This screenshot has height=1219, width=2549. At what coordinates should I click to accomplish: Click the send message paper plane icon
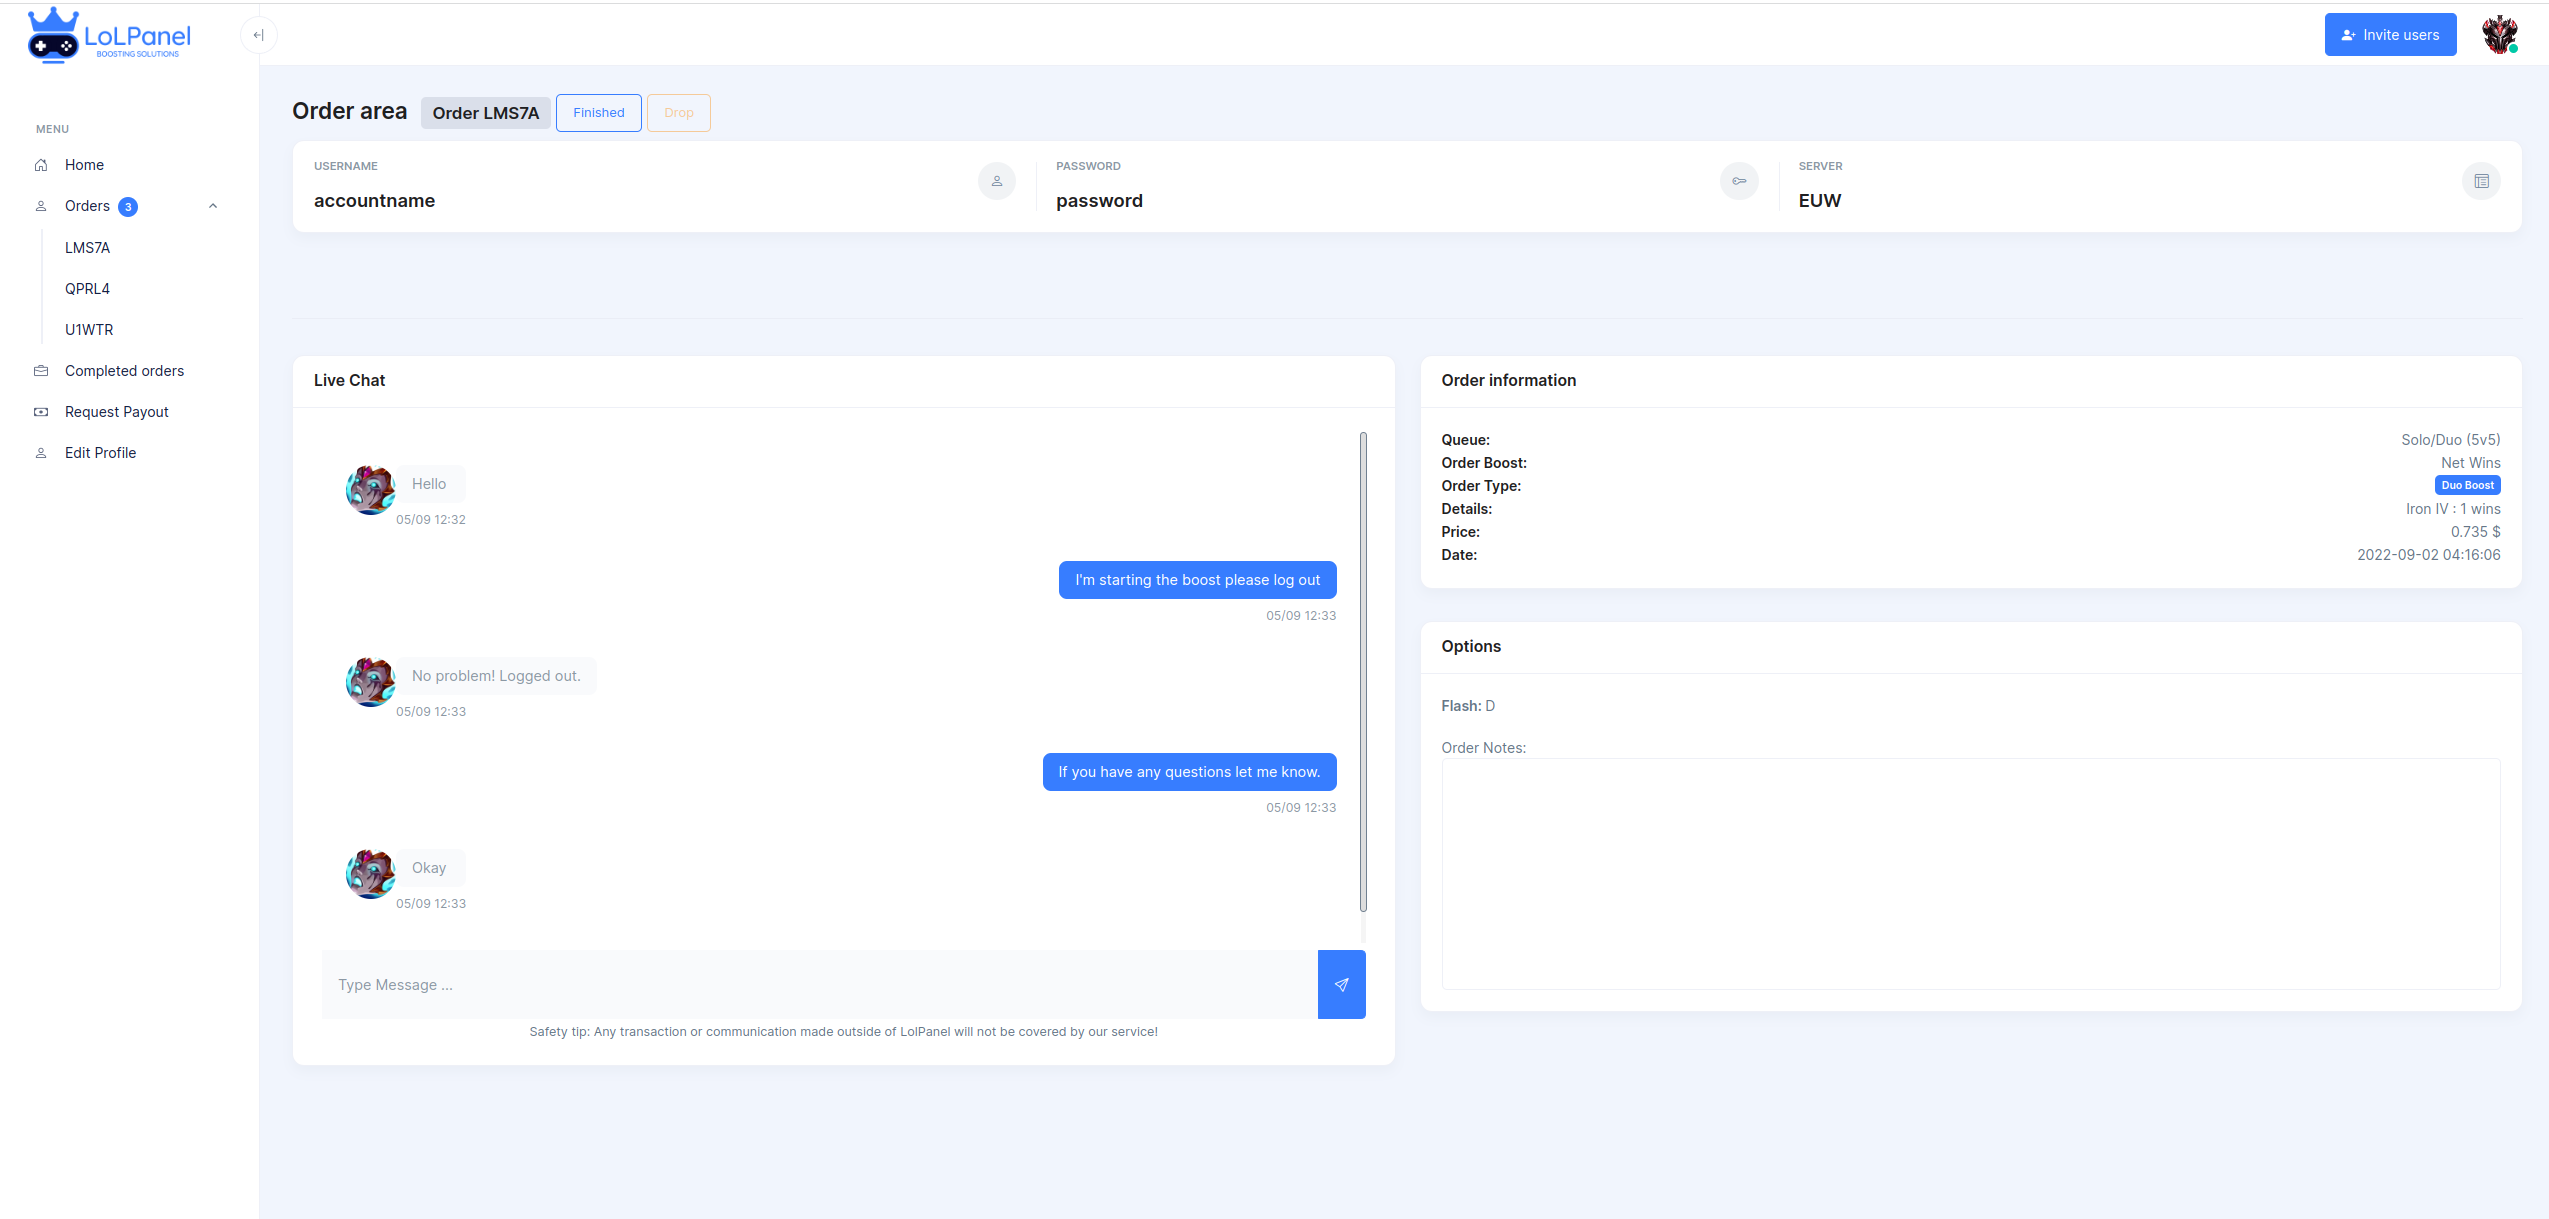tap(1341, 984)
